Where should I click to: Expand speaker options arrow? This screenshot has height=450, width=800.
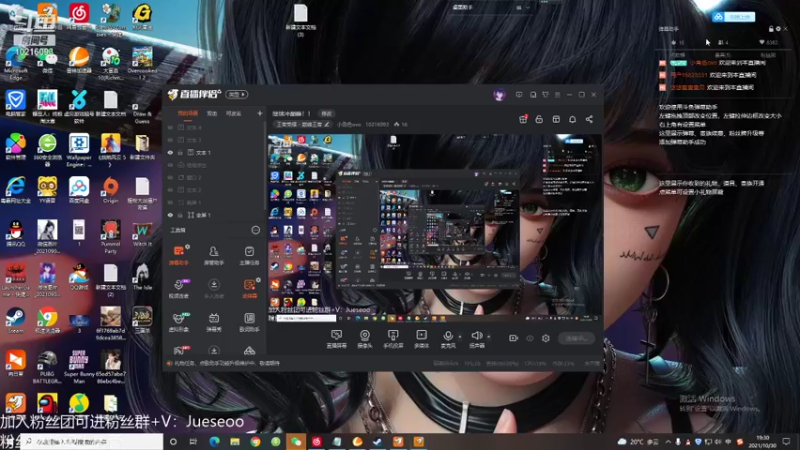488,336
